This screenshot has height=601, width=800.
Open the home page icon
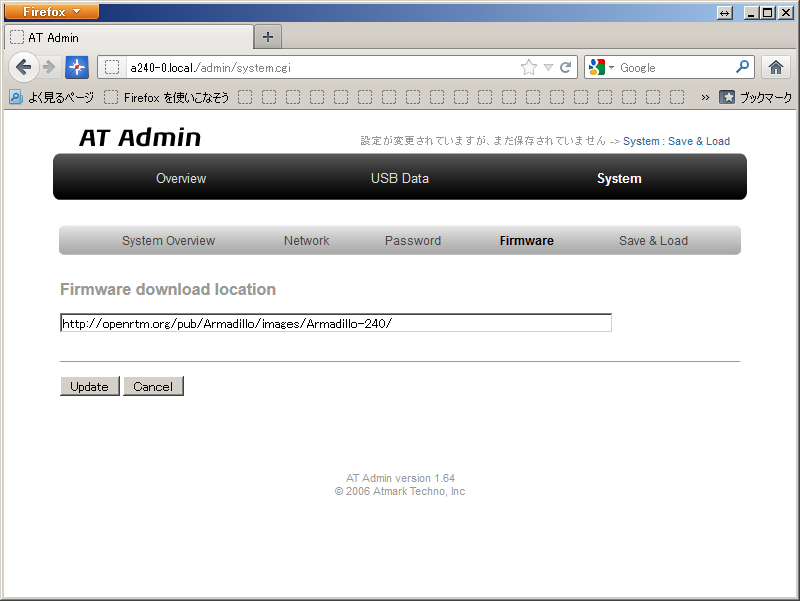(776, 67)
